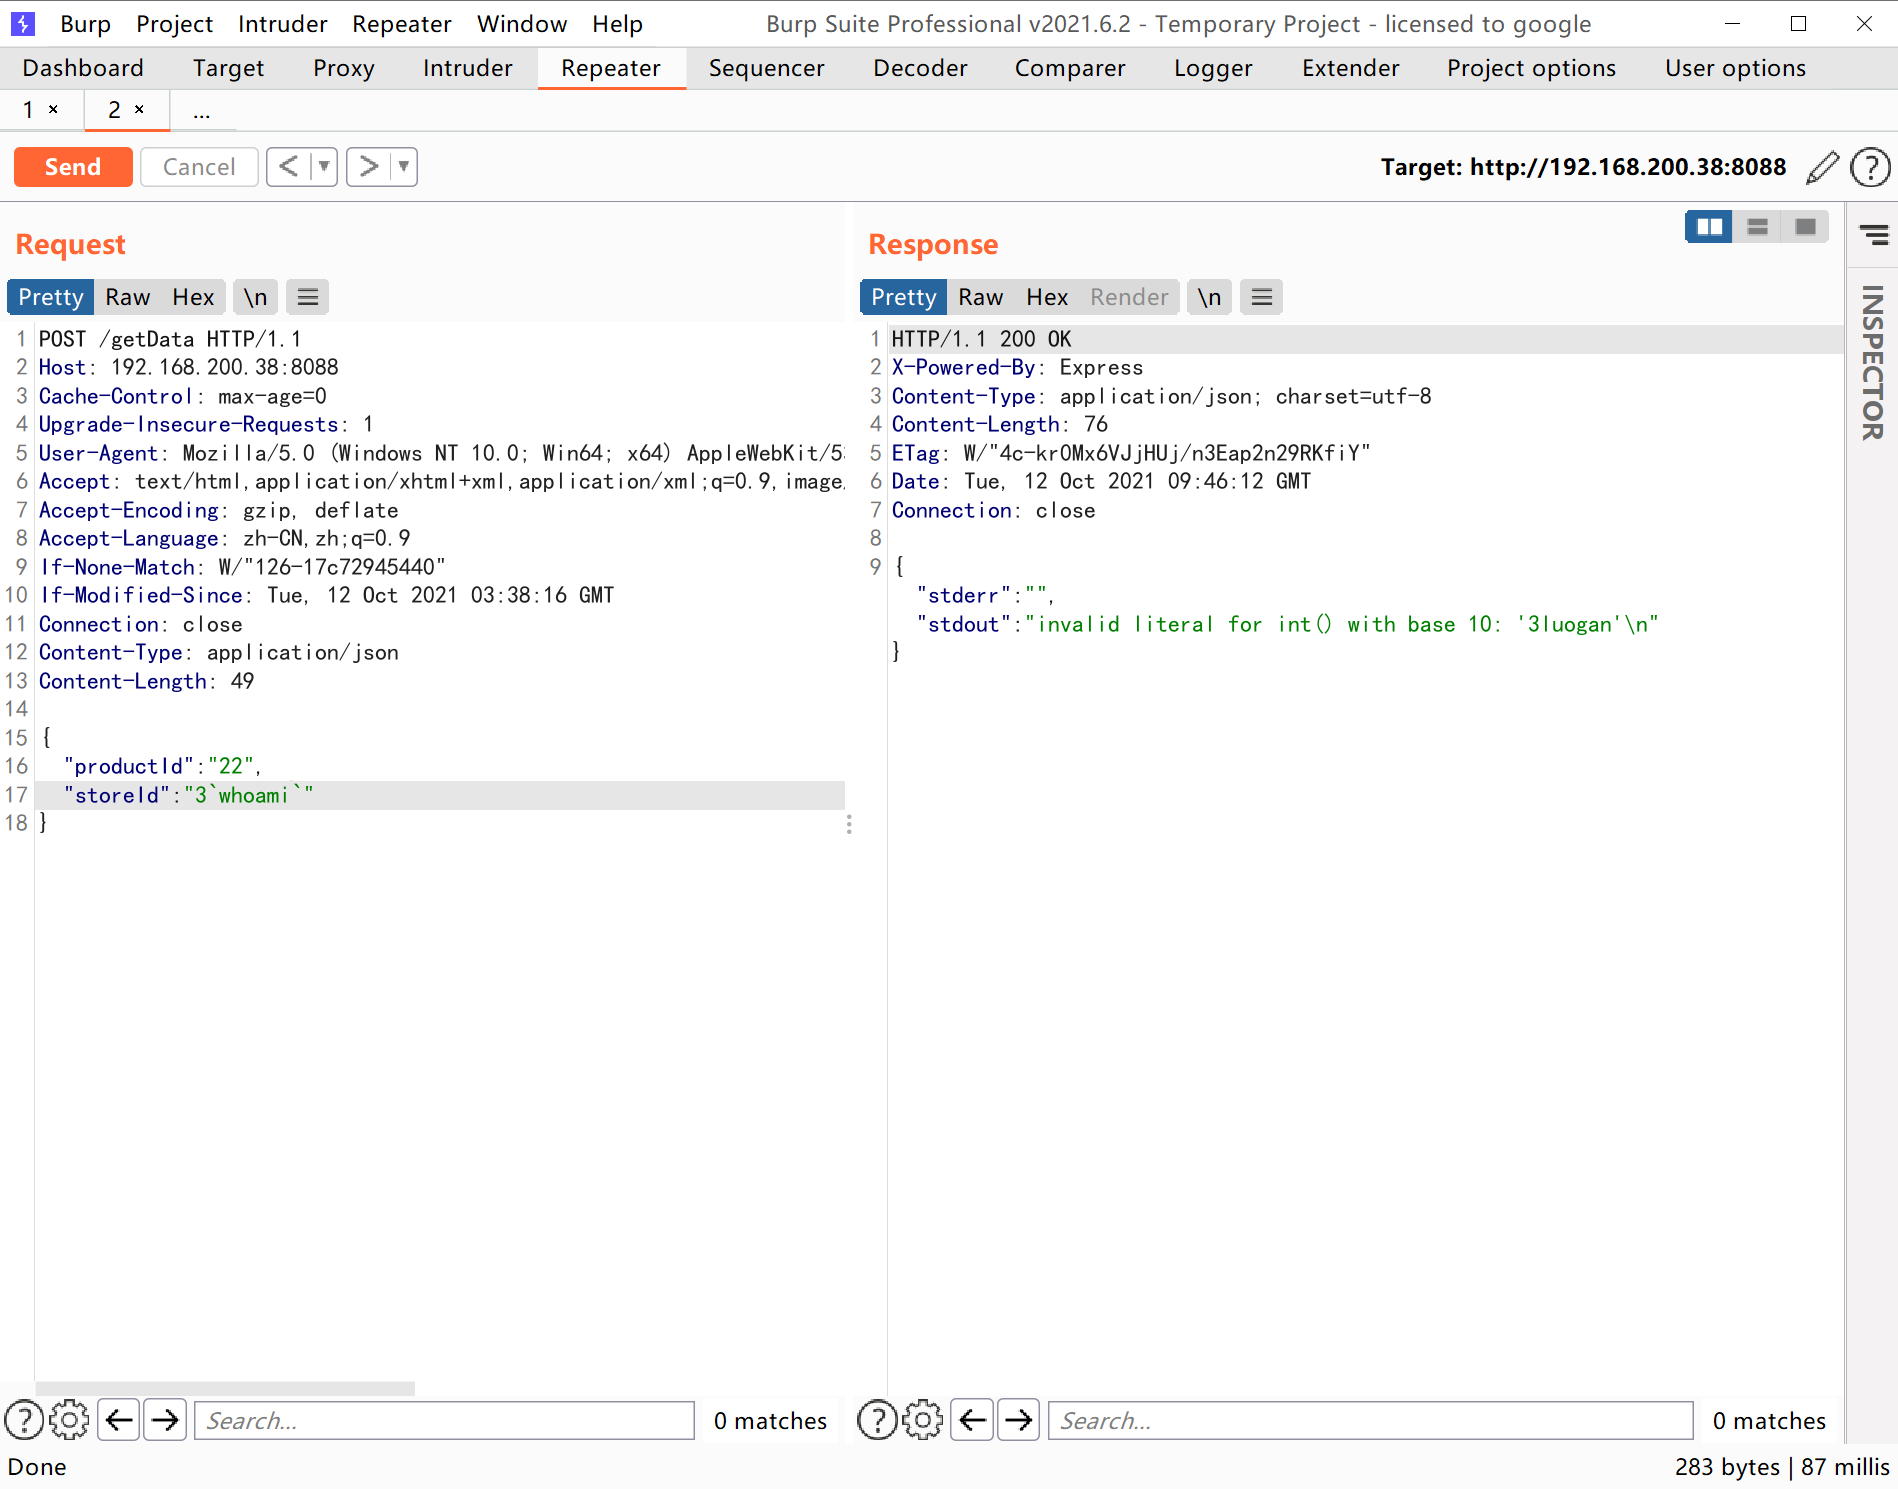Expand the forward history dropdown arrow
The height and width of the screenshot is (1489, 1898).
tap(403, 166)
